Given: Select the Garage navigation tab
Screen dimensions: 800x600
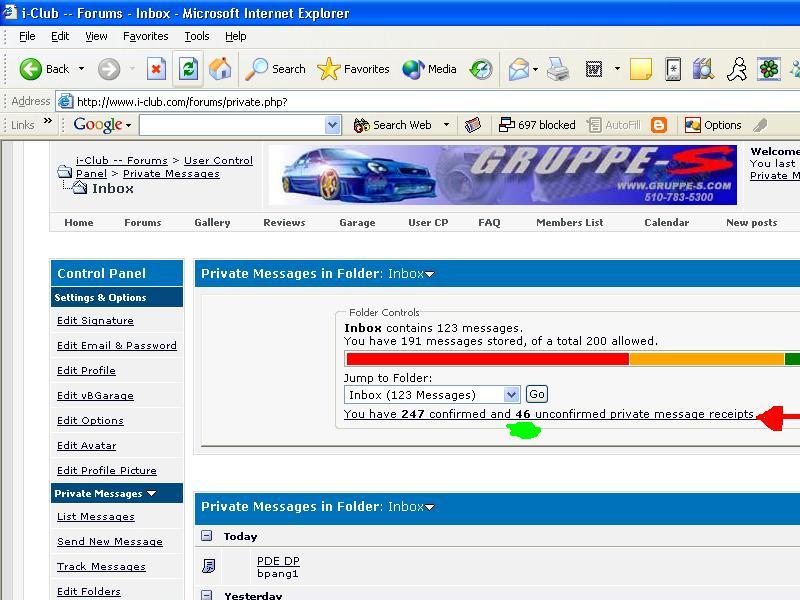Looking at the screenshot, I should tap(357, 222).
